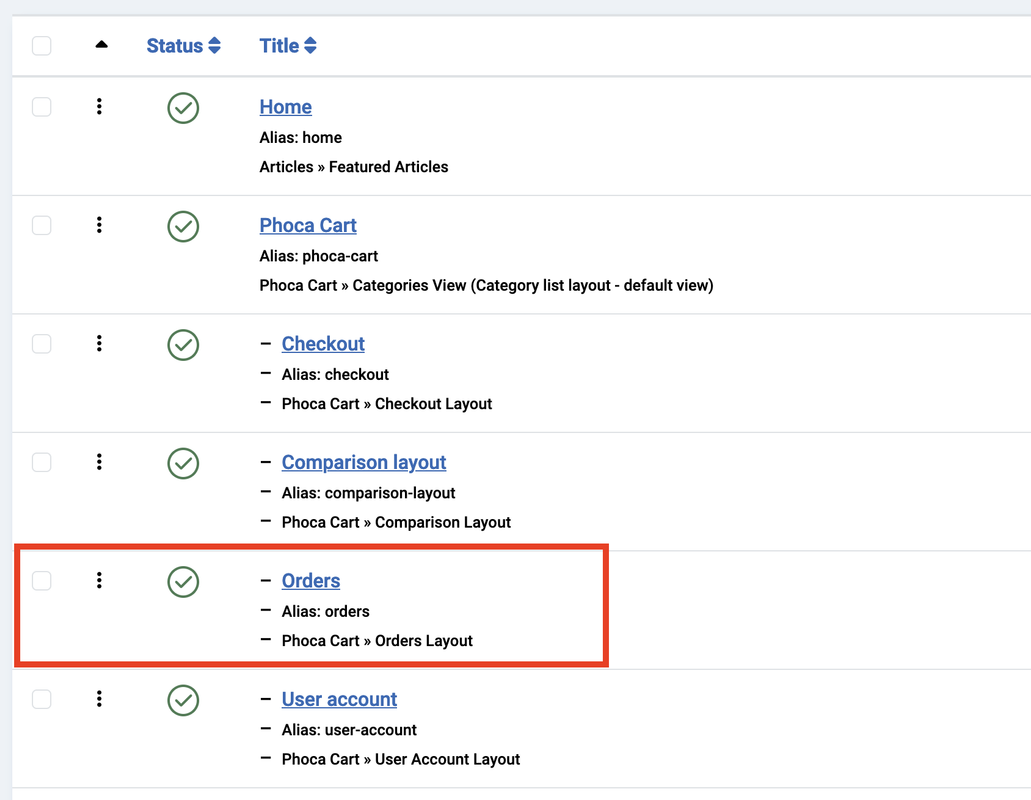
Task: Click the text 'Alias: phoca-cart'
Action: tap(319, 256)
